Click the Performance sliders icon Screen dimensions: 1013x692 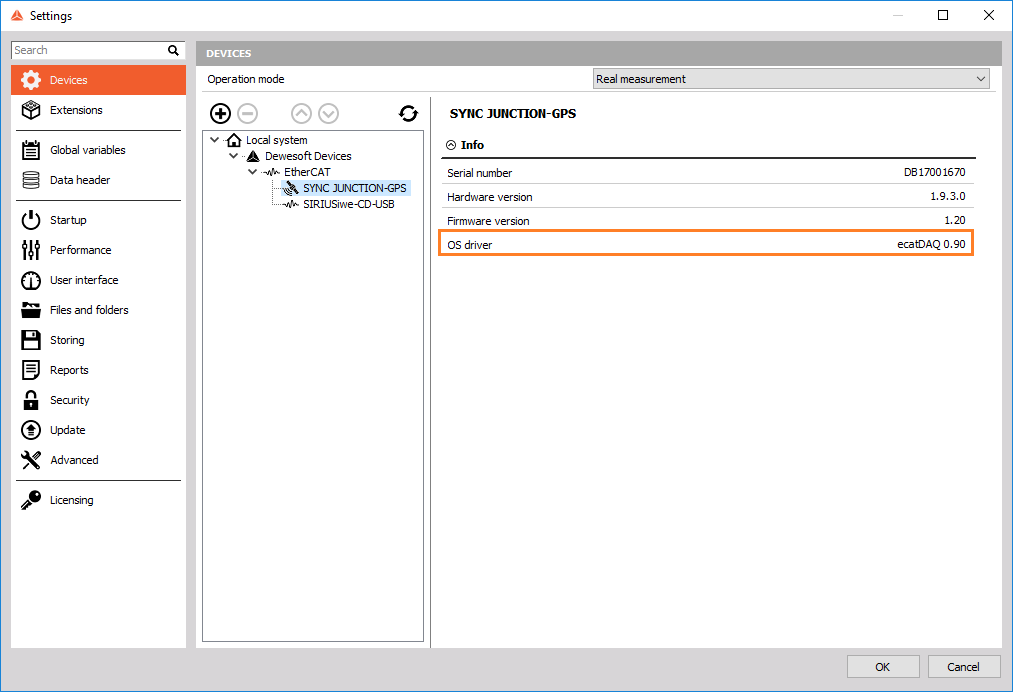click(30, 250)
